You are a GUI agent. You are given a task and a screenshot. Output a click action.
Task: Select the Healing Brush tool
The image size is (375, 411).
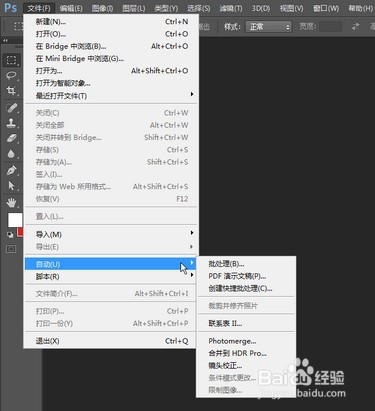click(11, 108)
